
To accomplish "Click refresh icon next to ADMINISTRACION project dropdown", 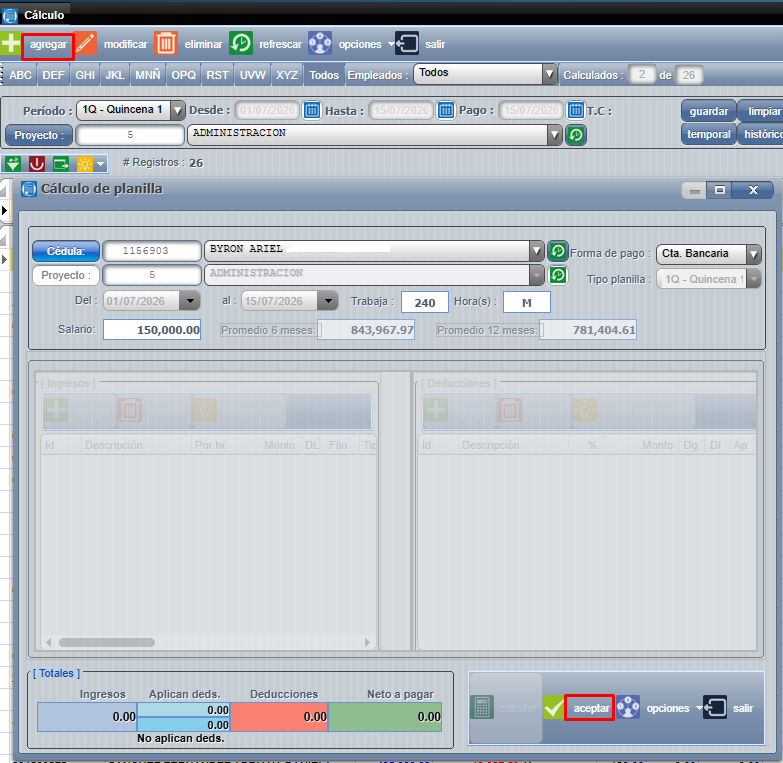I will 576,135.
